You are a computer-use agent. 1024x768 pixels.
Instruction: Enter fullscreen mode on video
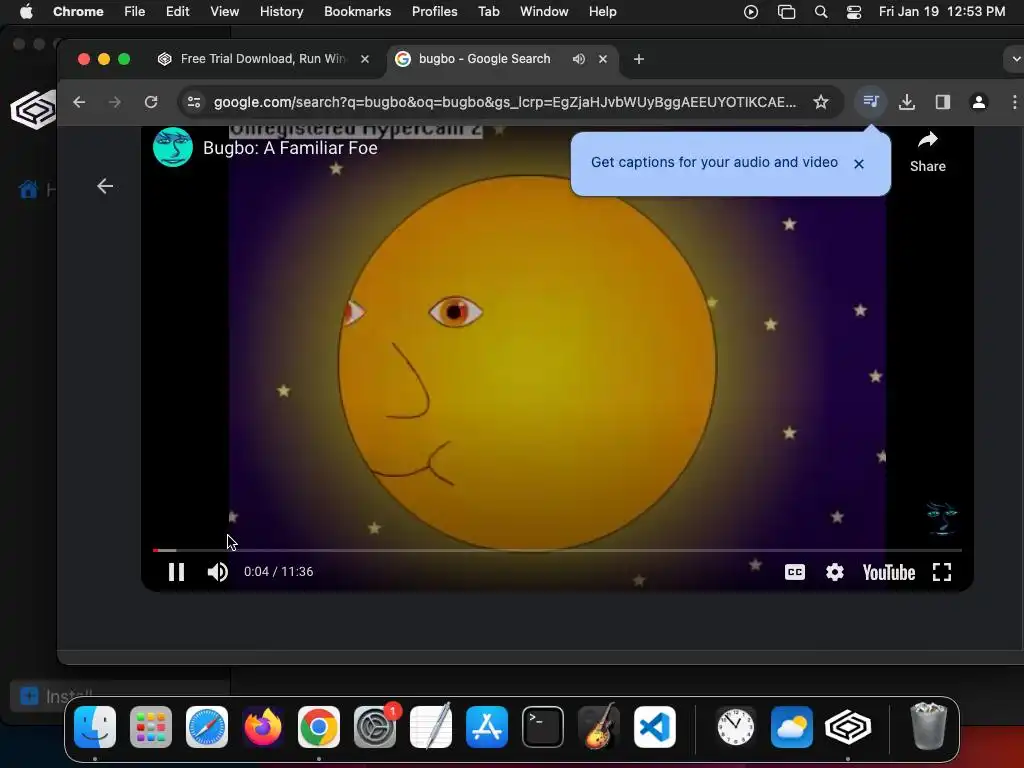[x=942, y=572]
